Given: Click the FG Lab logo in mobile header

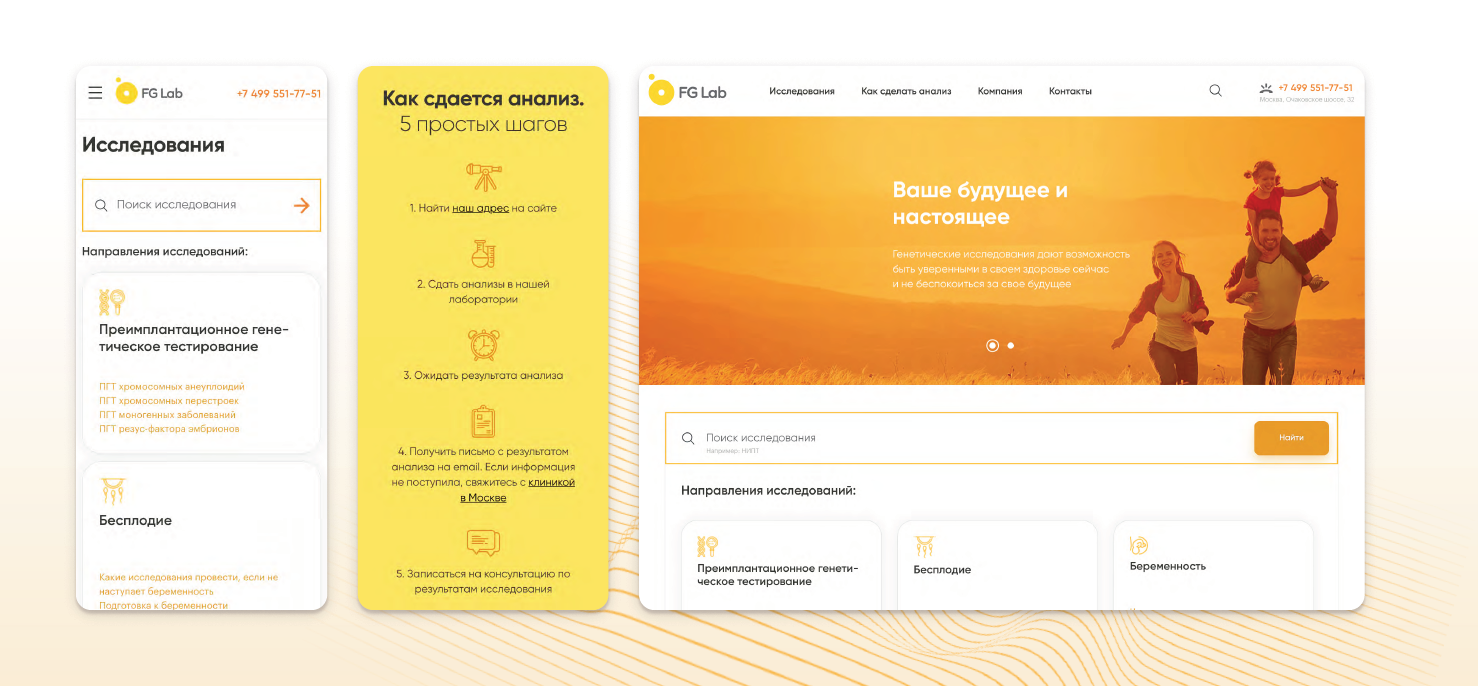Looking at the screenshot, I should point(149,92).
